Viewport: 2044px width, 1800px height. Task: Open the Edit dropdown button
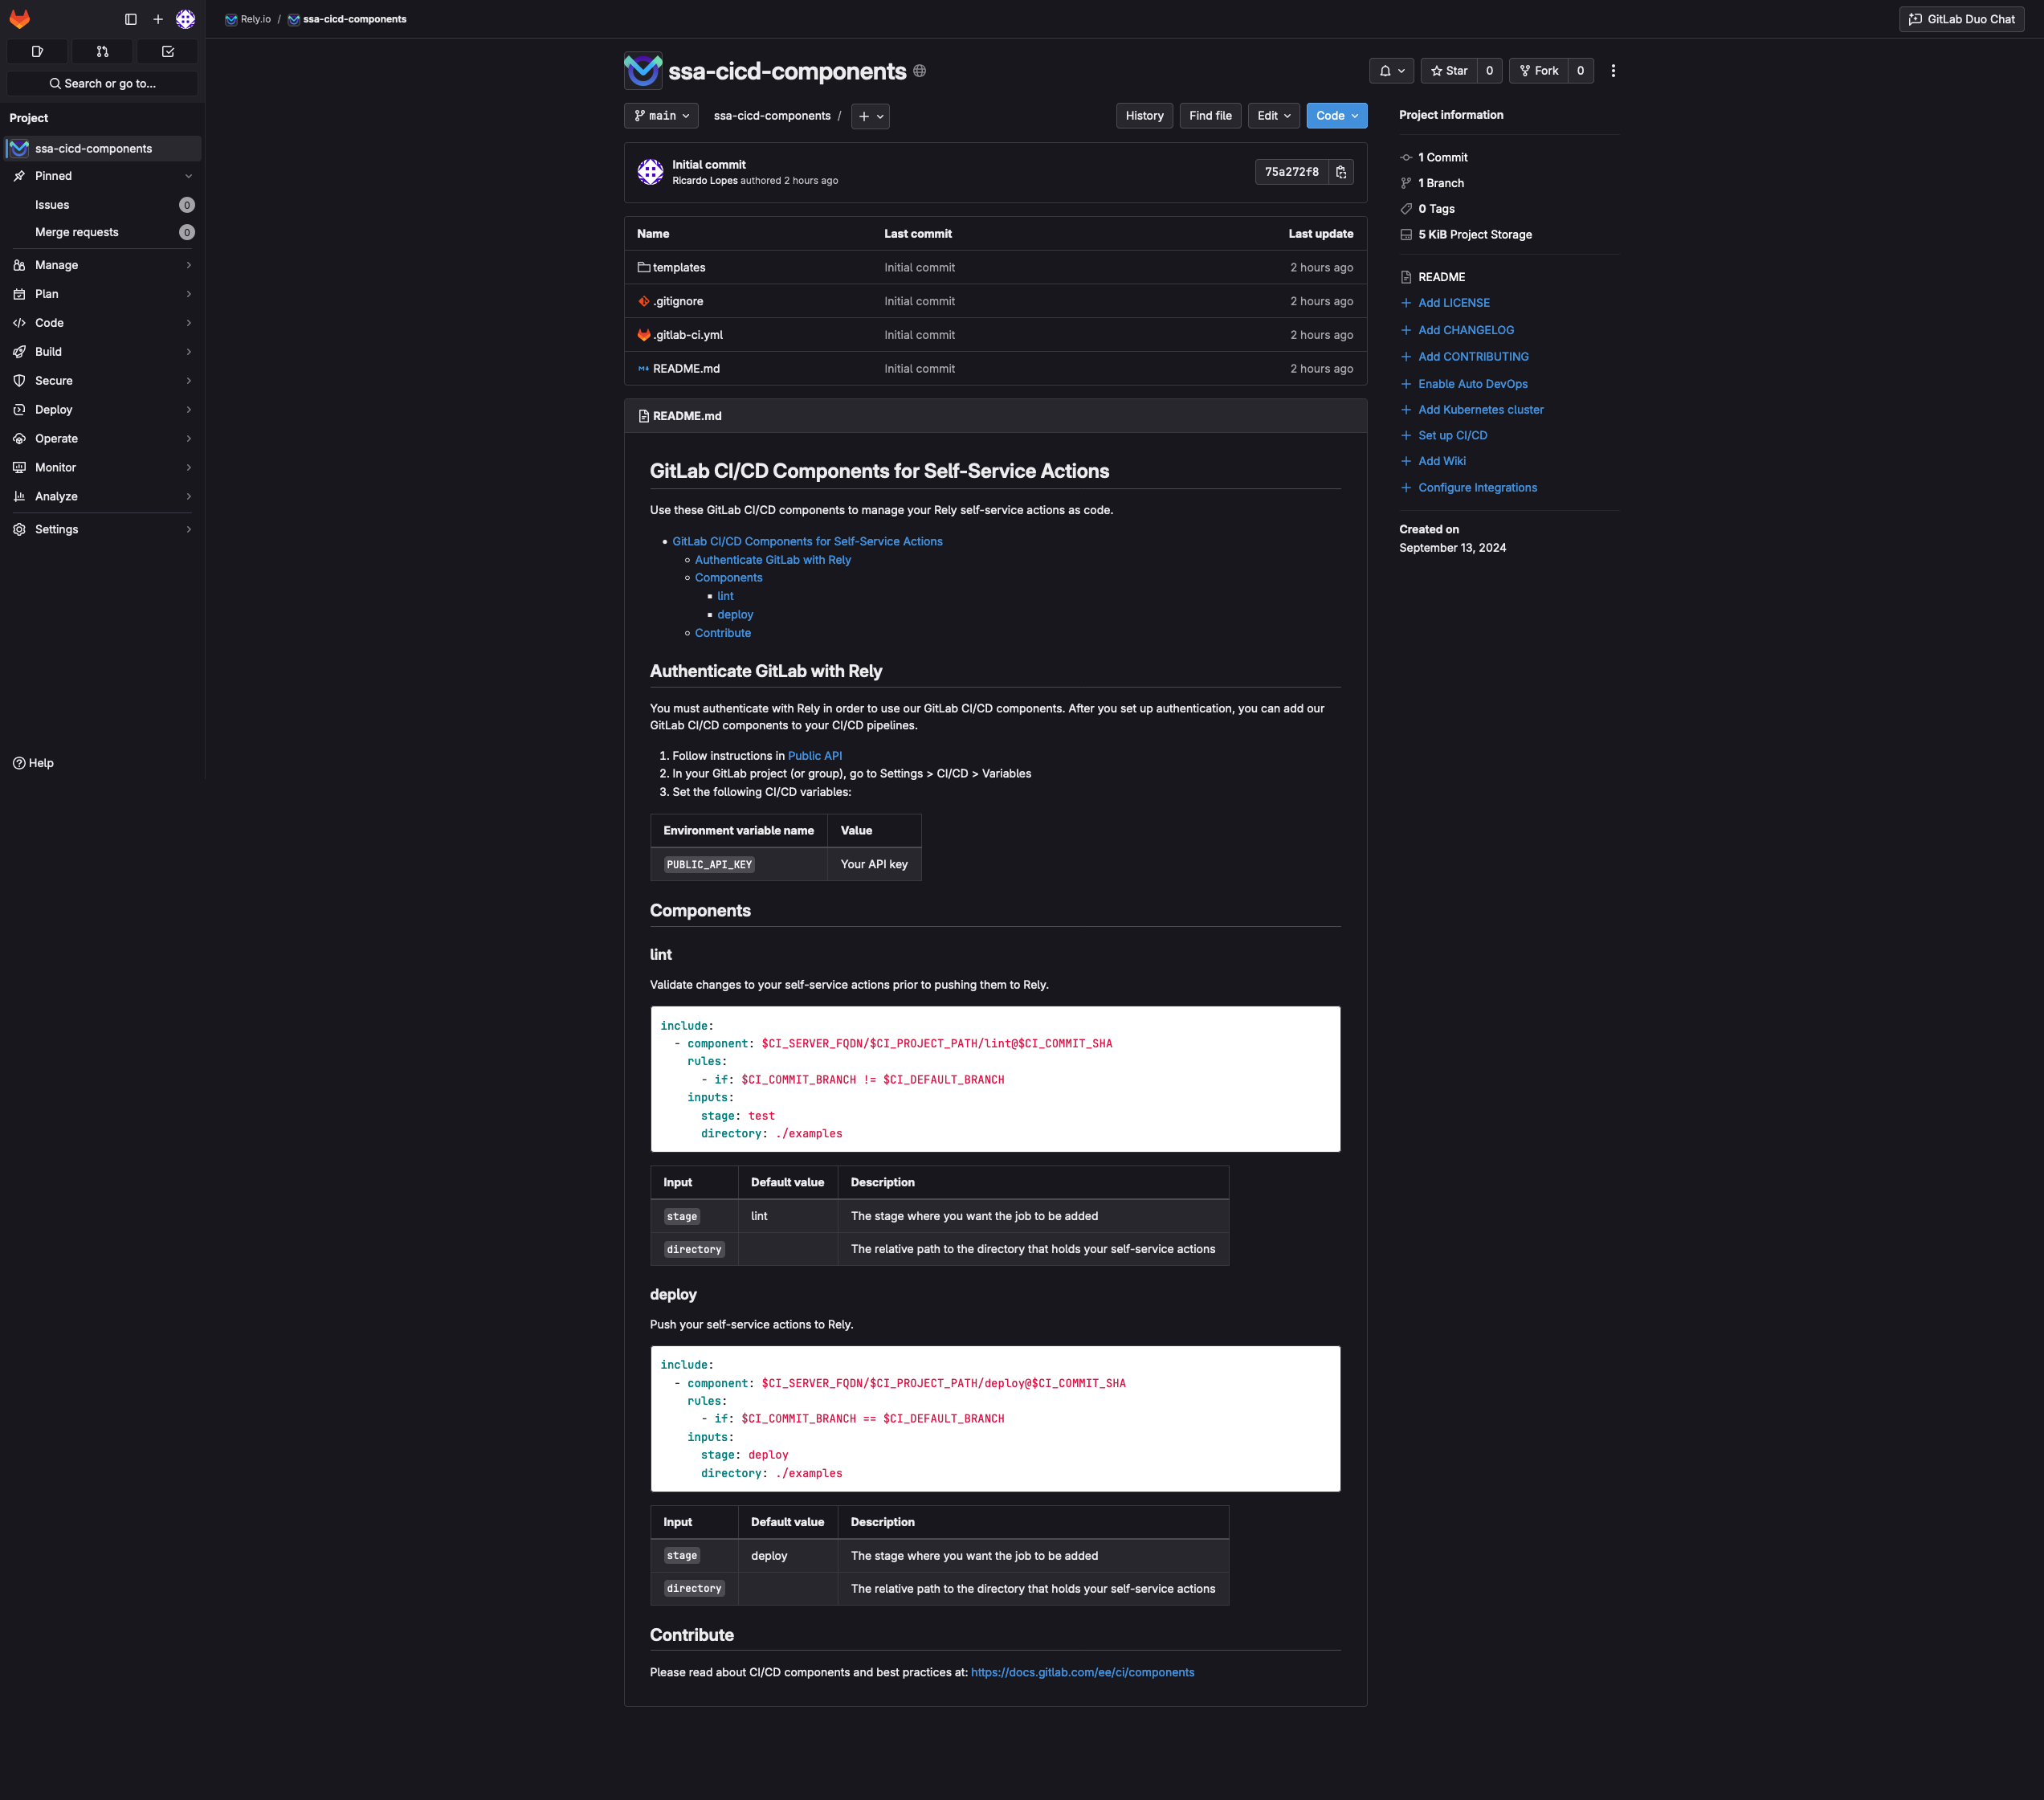point(1273,116)
